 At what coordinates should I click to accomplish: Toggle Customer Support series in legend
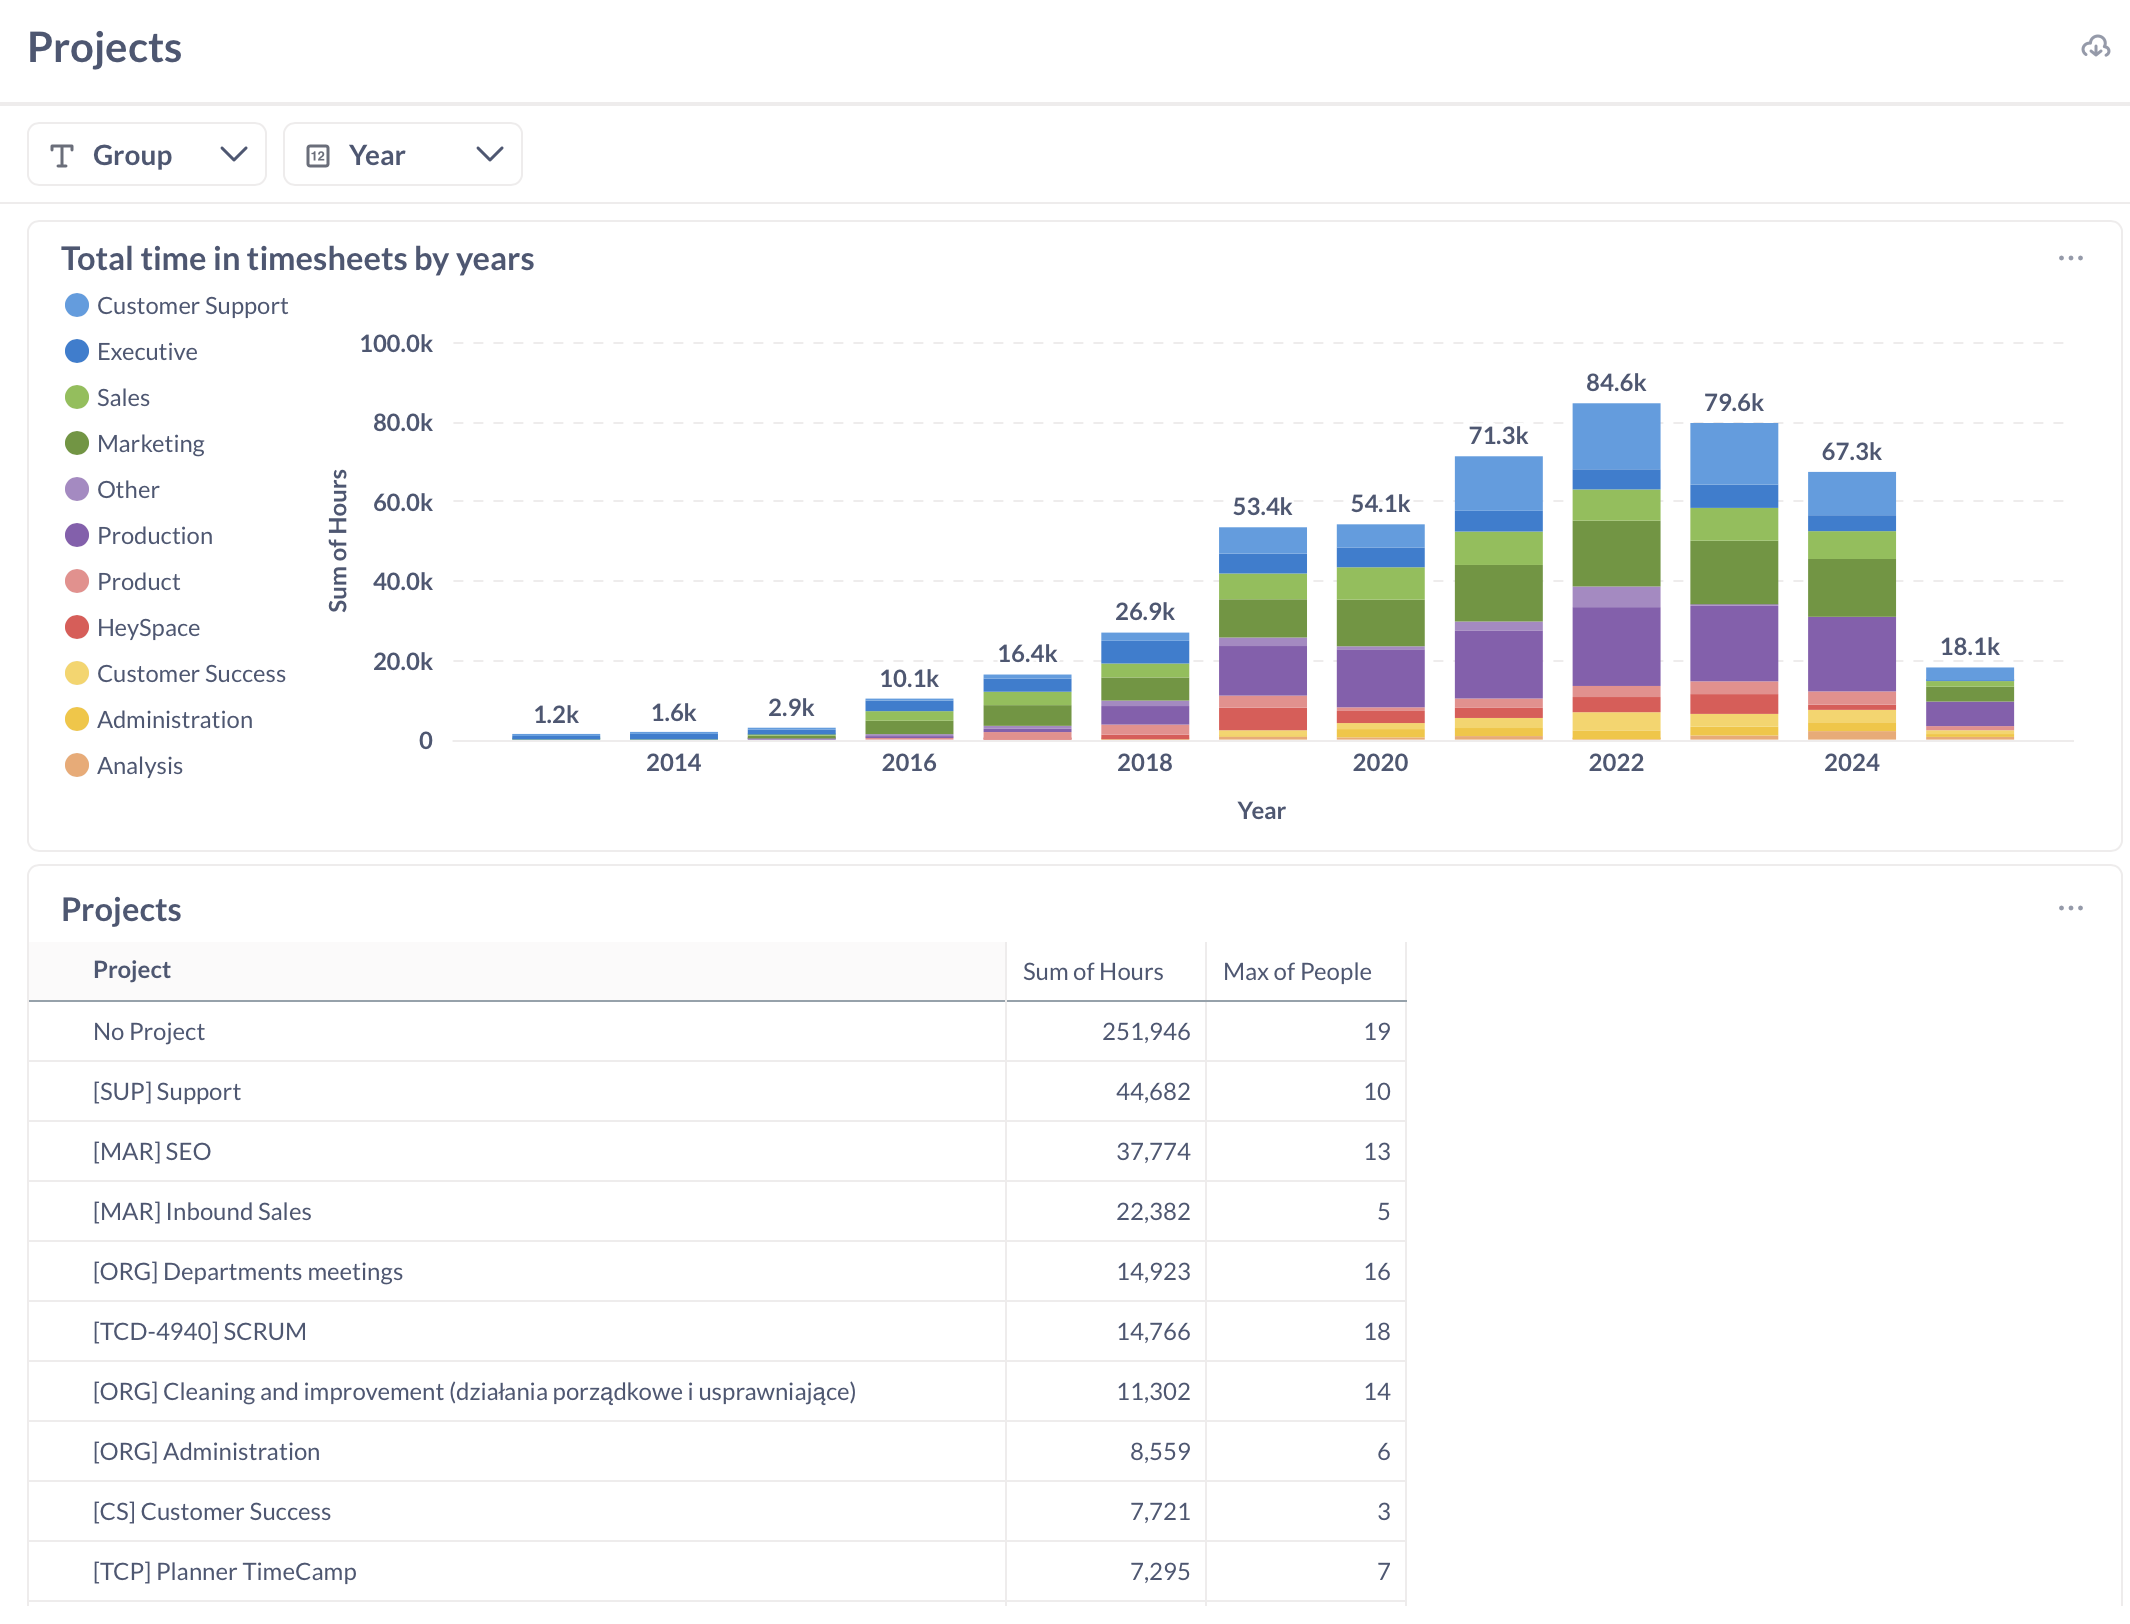177,305
